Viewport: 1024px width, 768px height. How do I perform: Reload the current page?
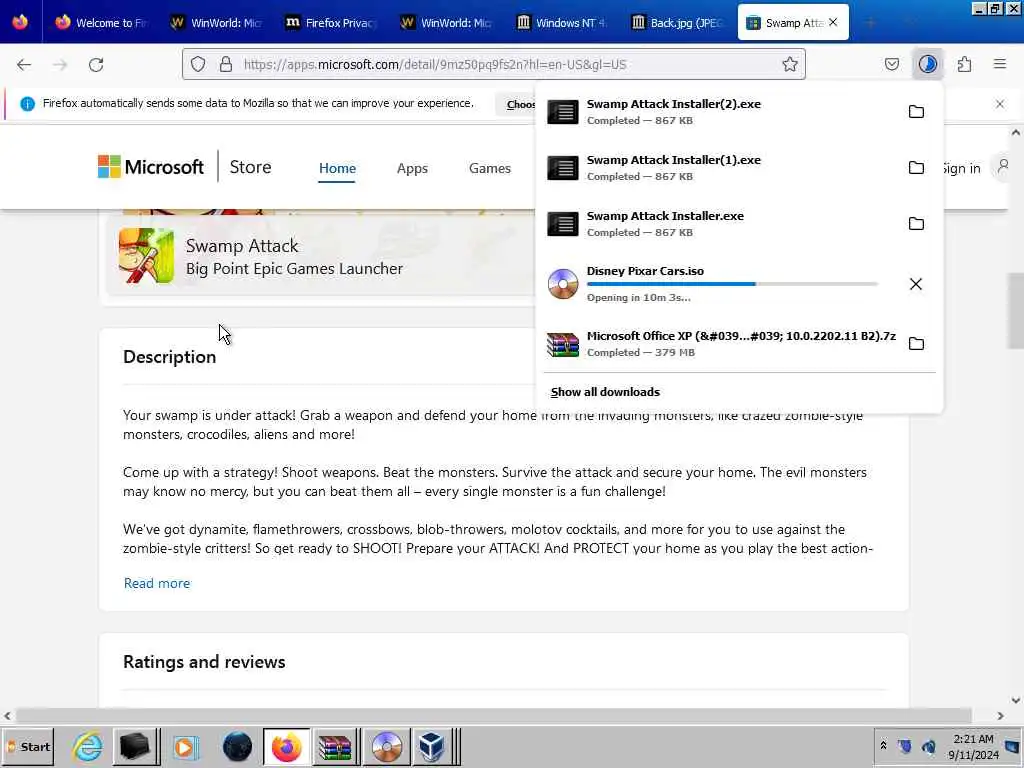(96, 65)
